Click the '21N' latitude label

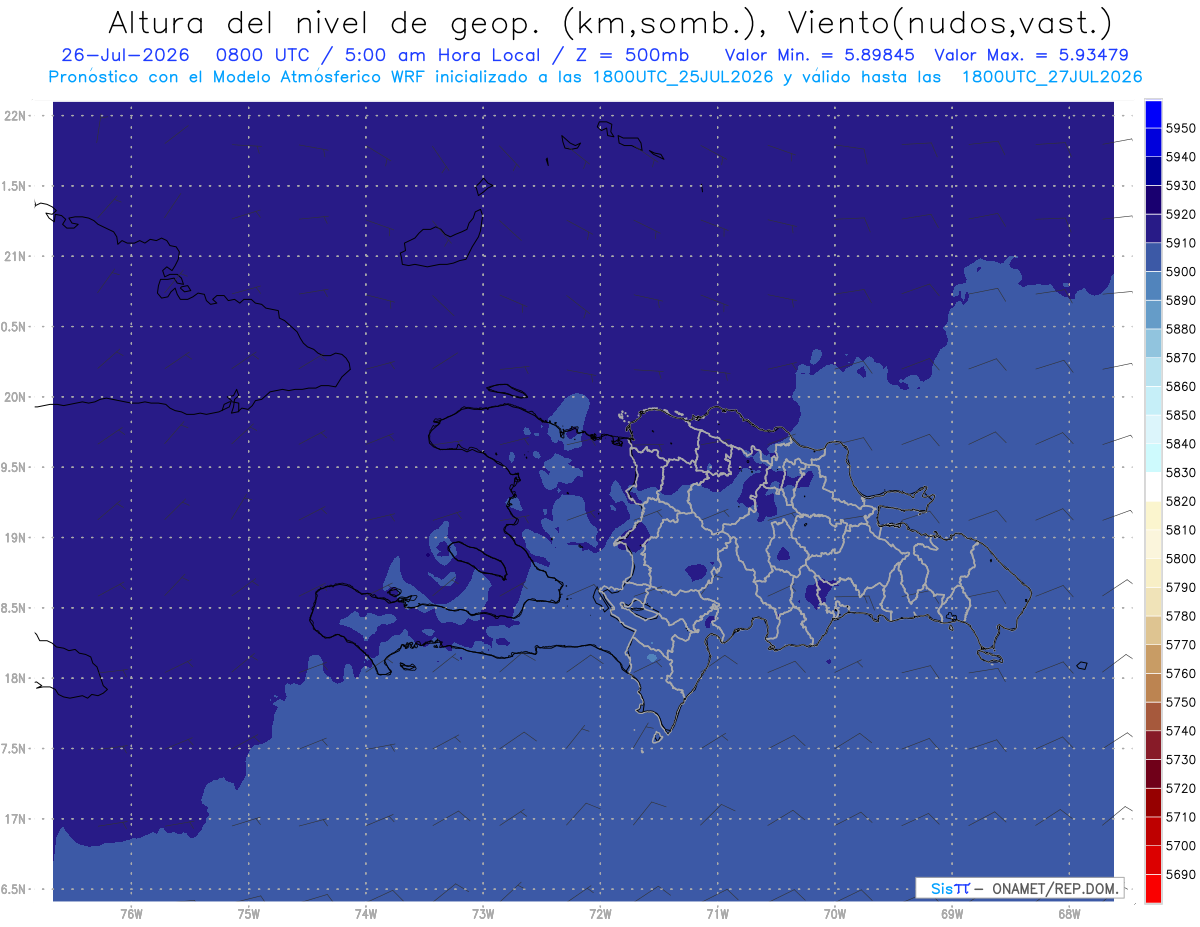point(16,256)
